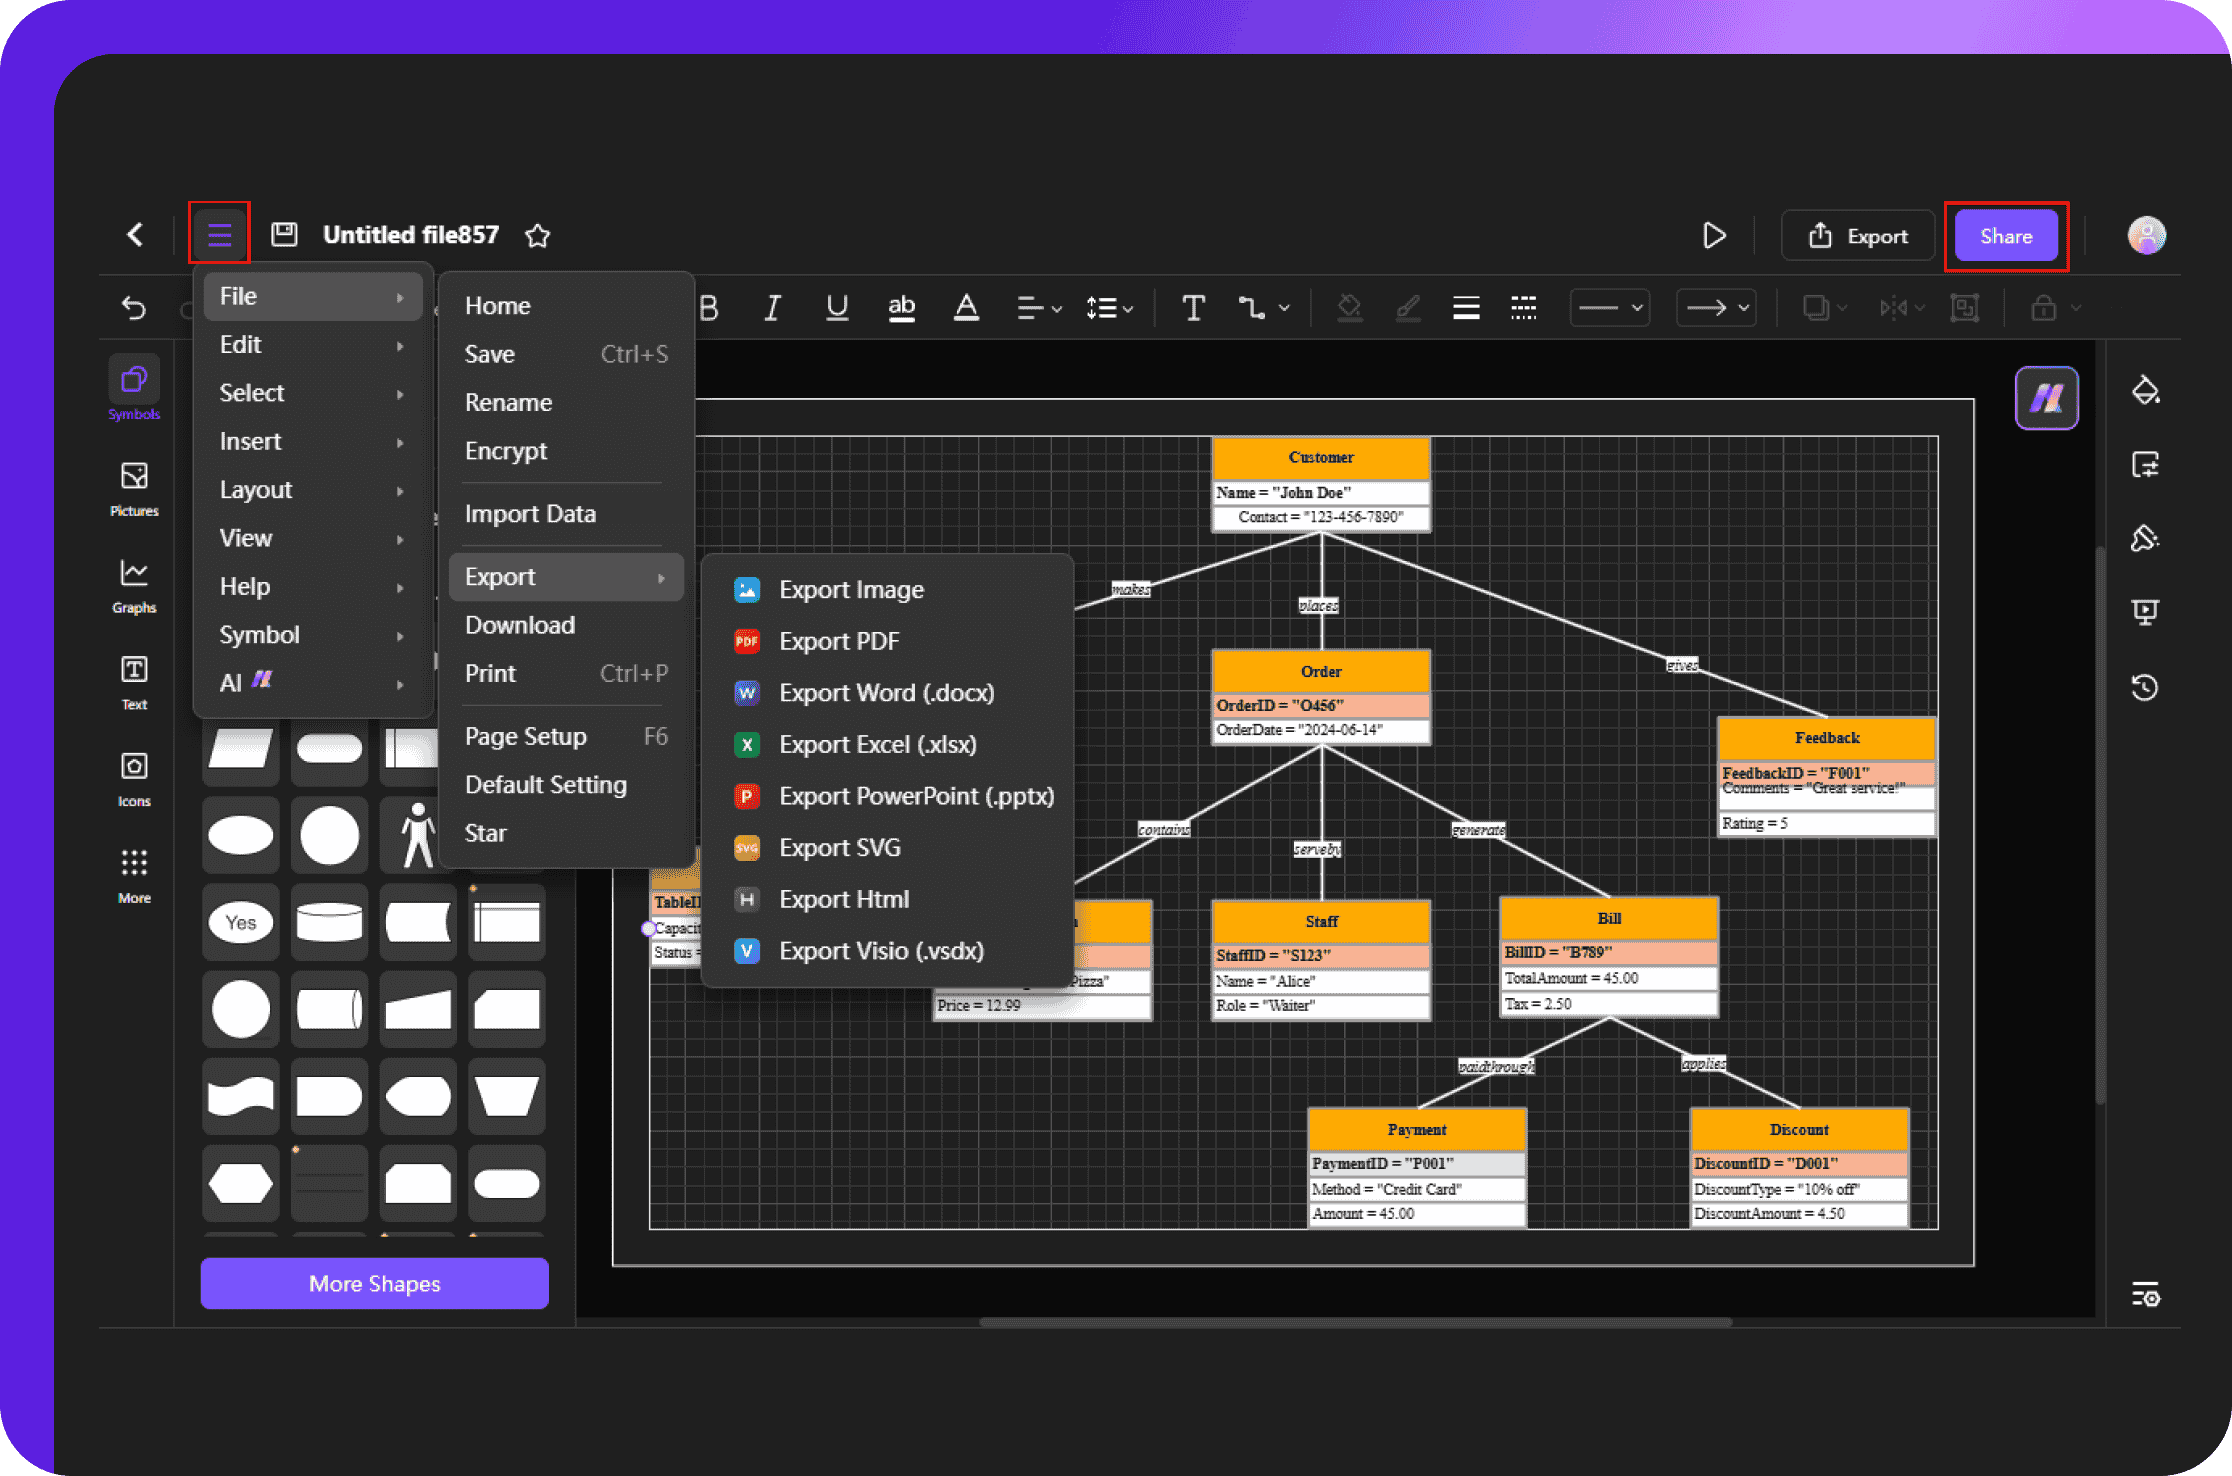Start presentation with the play icon
This screenshot has height=1476, width=2232.
click(1714, 236)
